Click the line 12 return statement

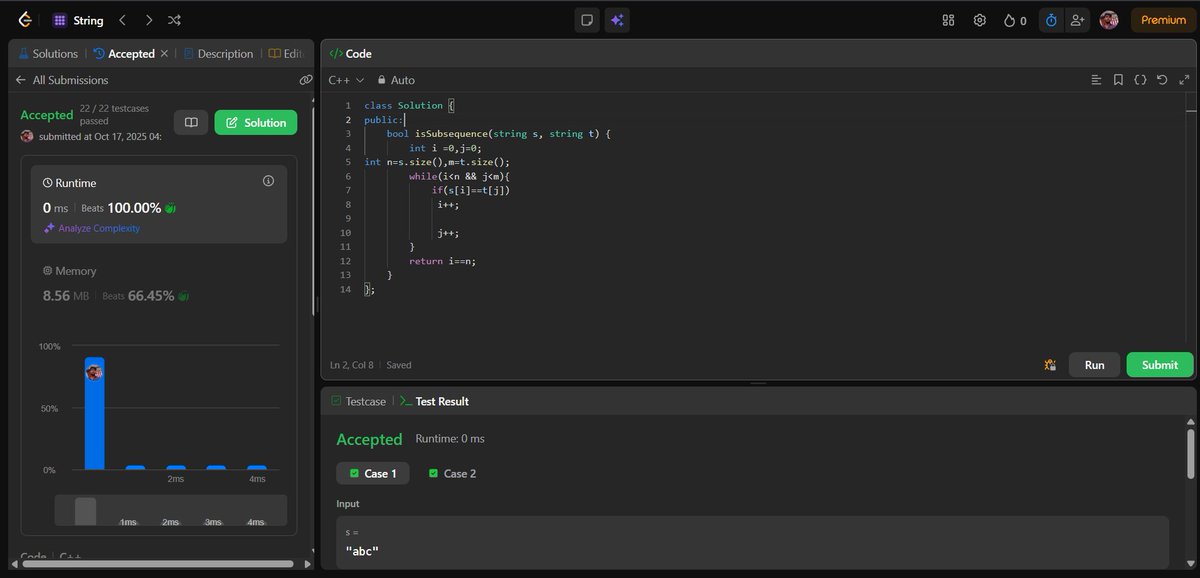[x=442, y=261]
